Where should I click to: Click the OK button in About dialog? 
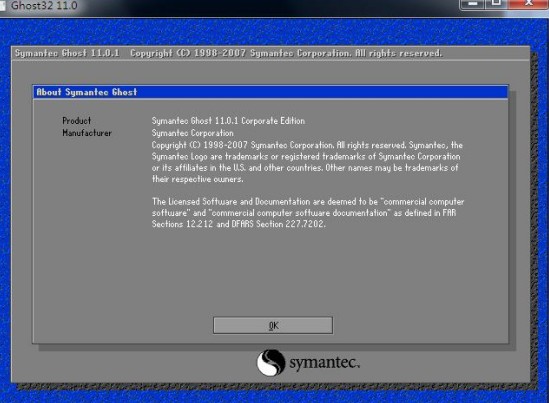pyautogui.click(x=273, y=325)
